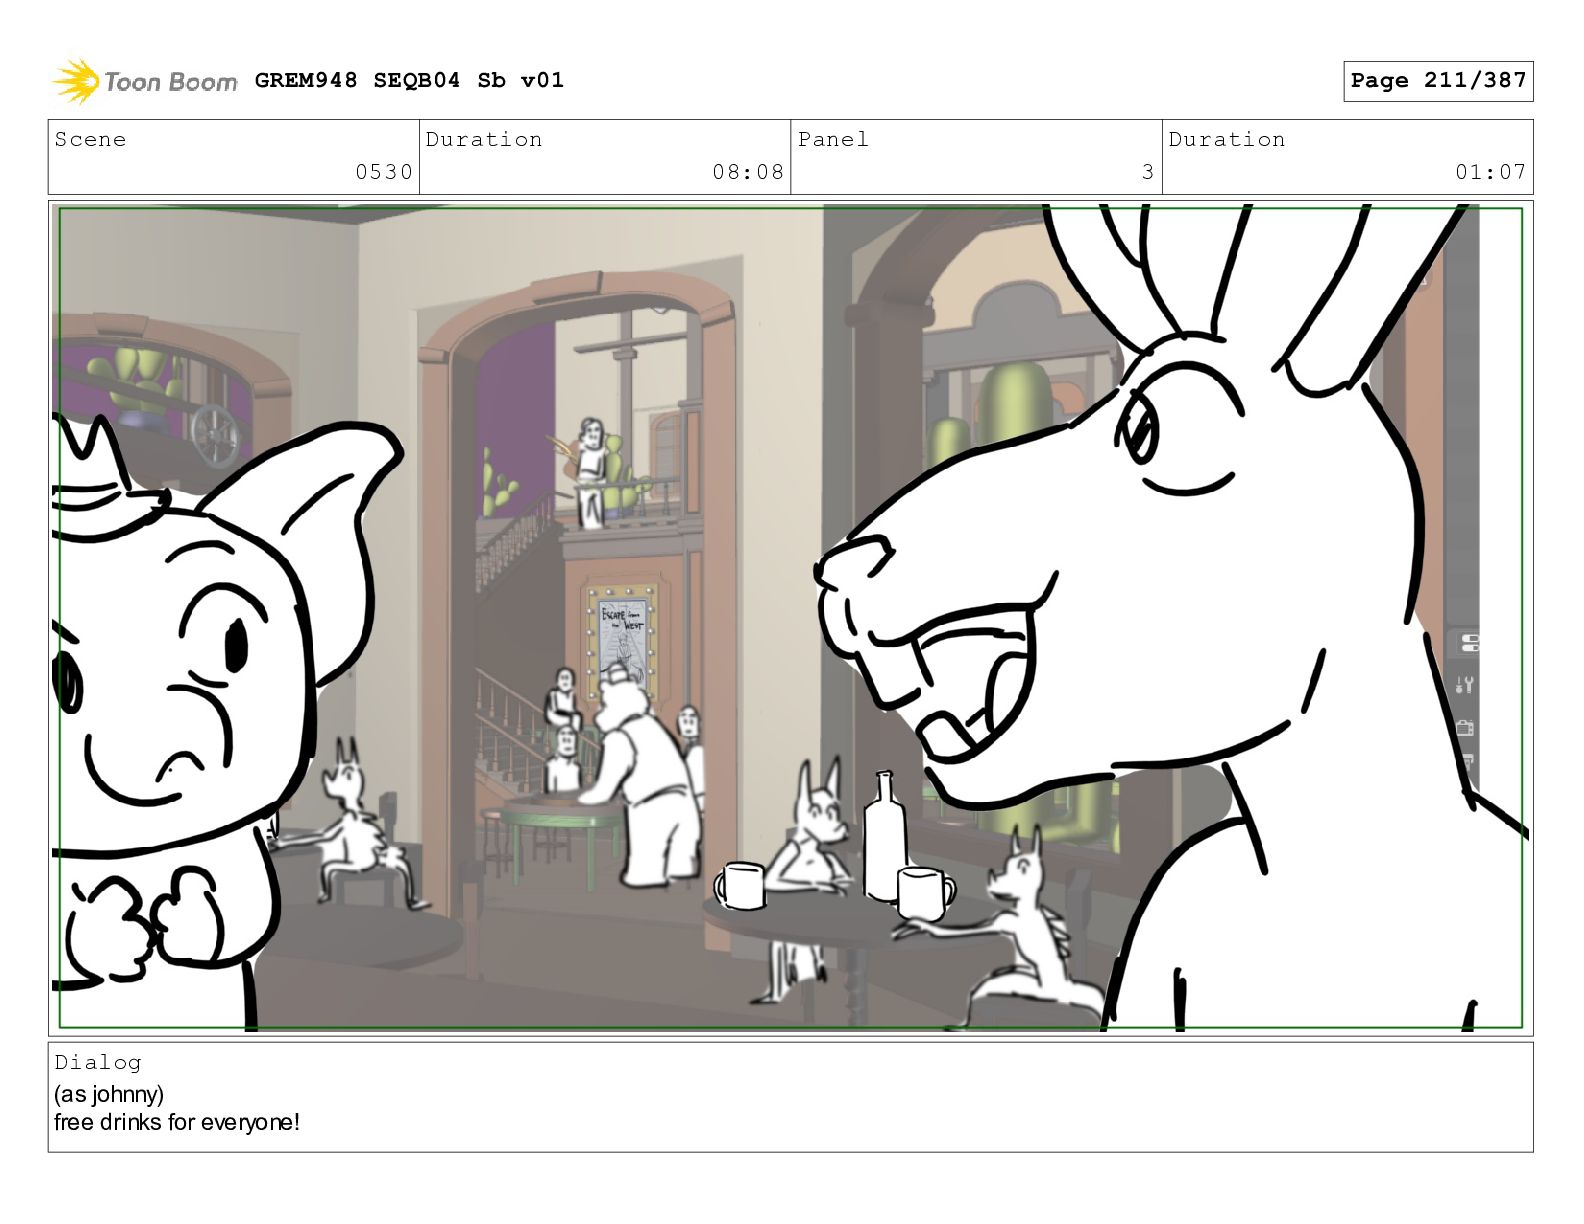Click the camera icon in the backdrop sidebar
Screen dimensions: 1584x1224
1466,728
